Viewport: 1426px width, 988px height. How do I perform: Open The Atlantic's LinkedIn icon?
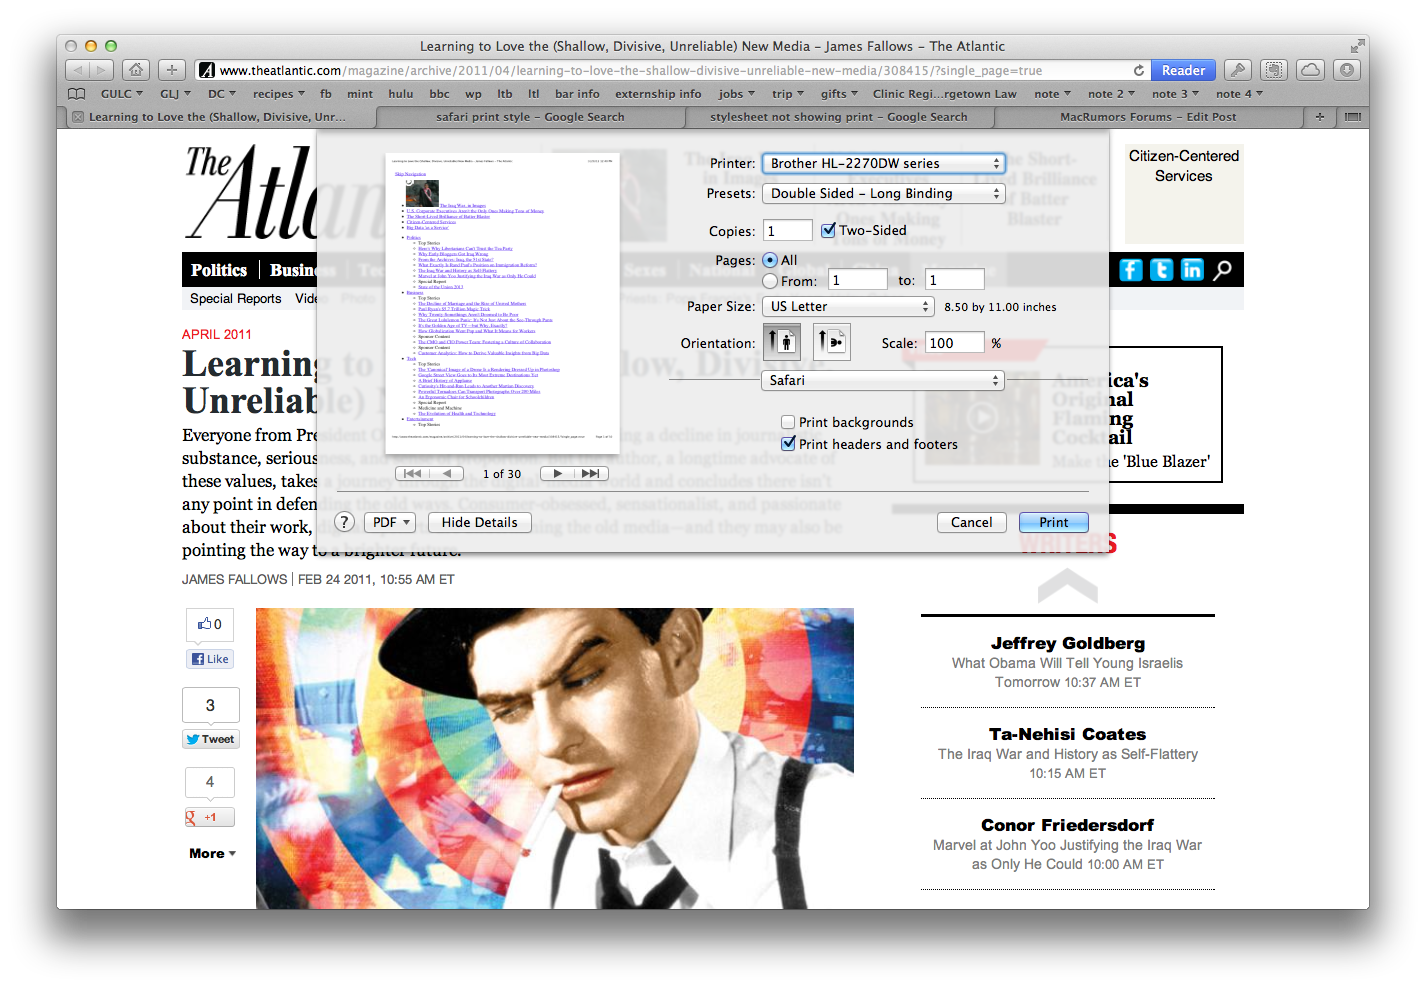(1192, 270)
